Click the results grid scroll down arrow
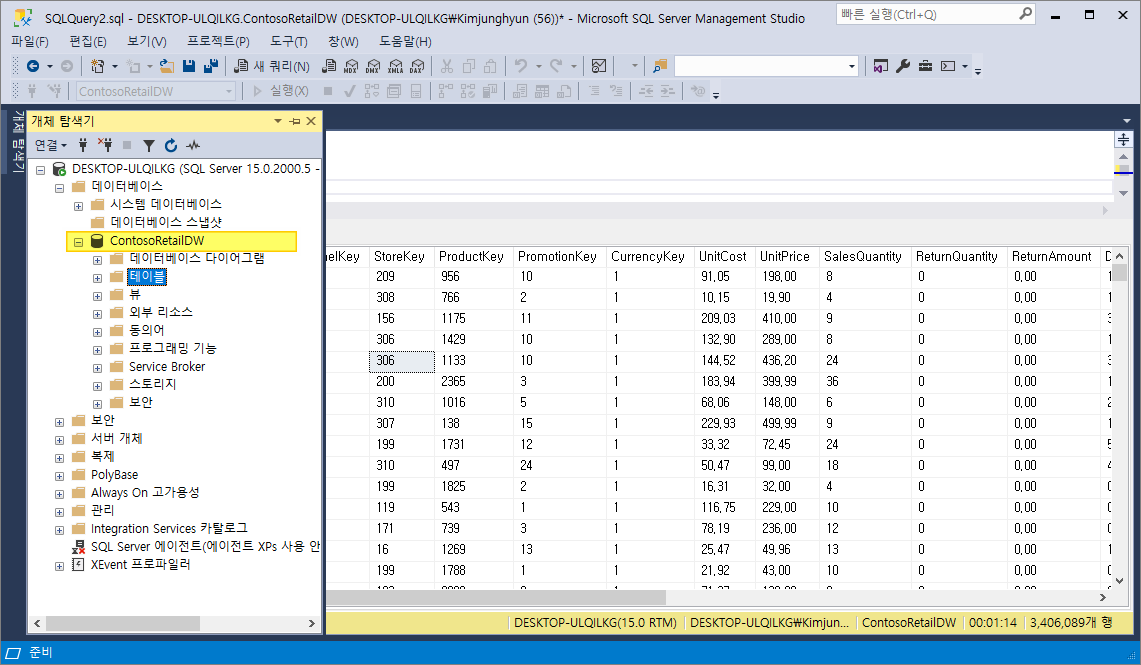 click(1120, 581)
